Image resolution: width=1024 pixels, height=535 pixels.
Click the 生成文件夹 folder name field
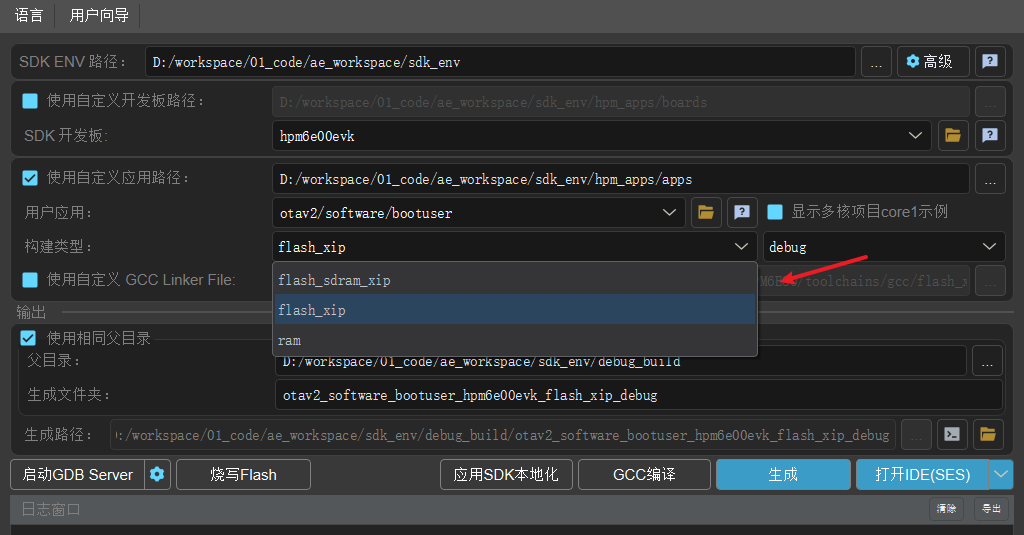(639, 395)
